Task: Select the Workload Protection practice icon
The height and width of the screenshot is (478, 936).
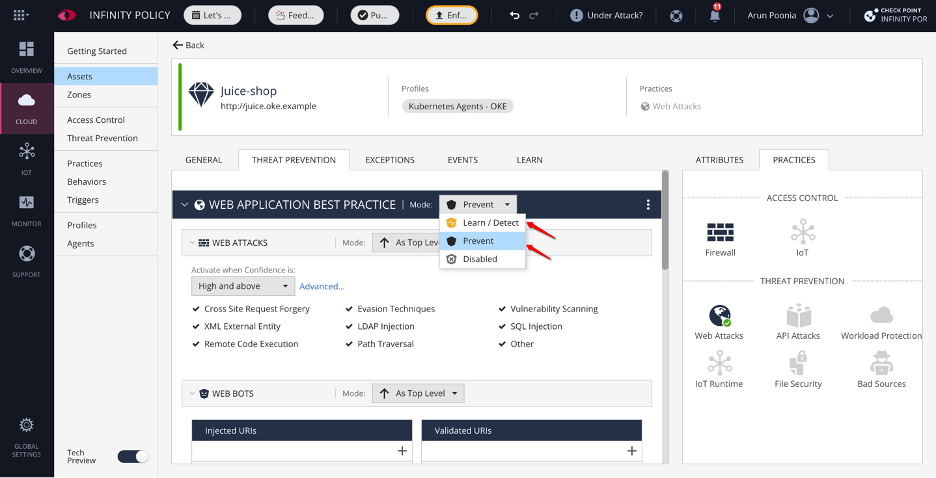Action: click(x=882, y=316)
